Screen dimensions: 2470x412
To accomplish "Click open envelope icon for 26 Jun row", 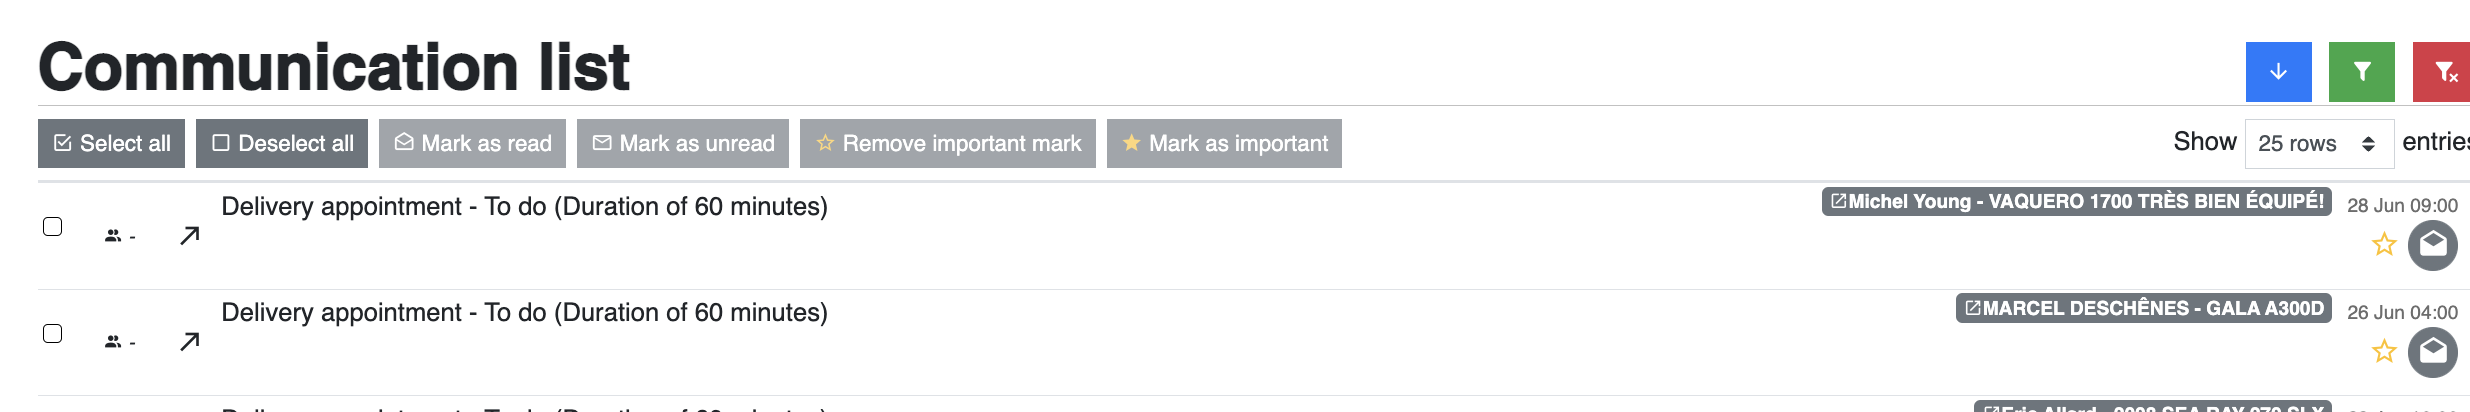I will pyautogui.click(x=2432, y=352).
